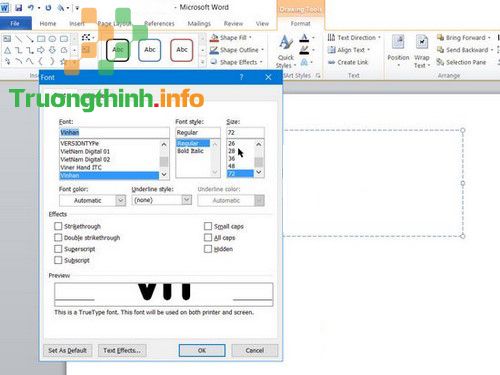The image size is (500, 375).
Task: Switch to Drawing Tools Format tab
Action: [300, 24]
